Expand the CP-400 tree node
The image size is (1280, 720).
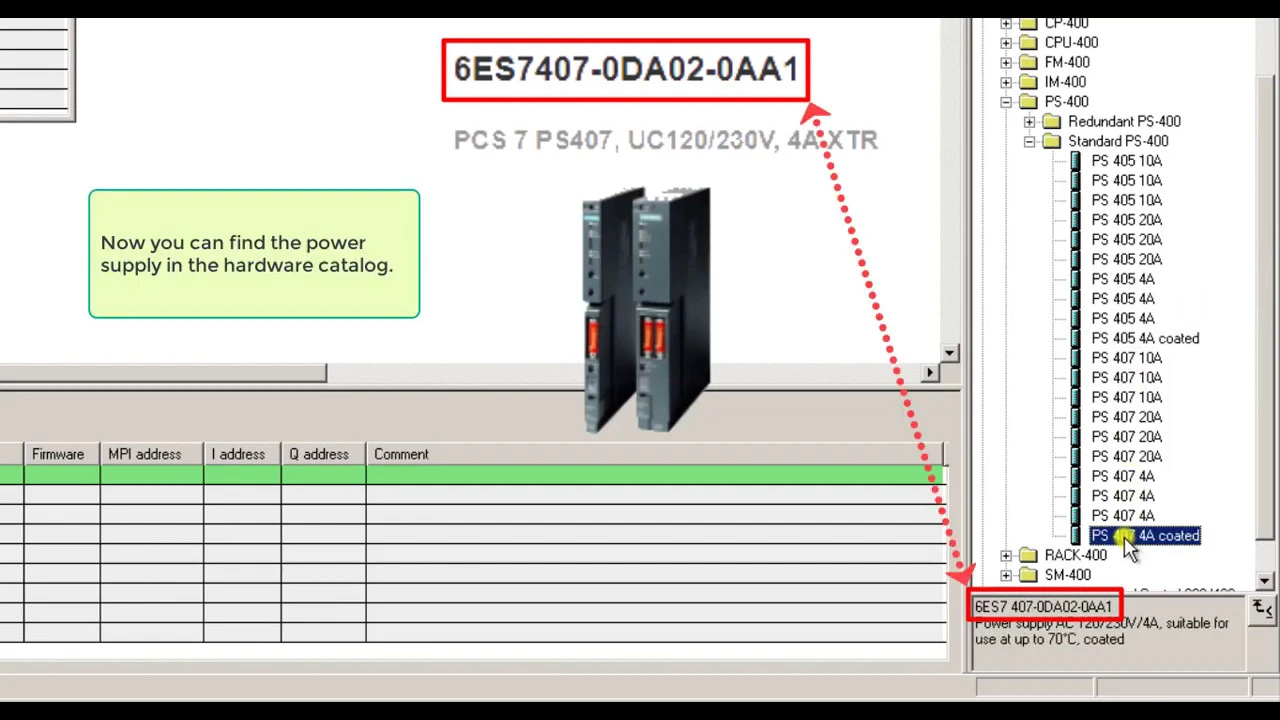point(1006,23)
